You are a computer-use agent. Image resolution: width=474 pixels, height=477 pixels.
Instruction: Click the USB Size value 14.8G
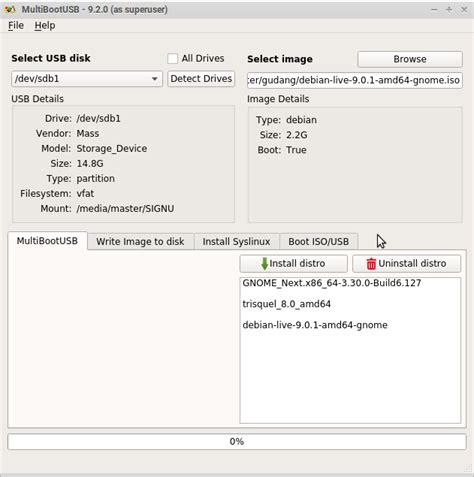(90, 164)
